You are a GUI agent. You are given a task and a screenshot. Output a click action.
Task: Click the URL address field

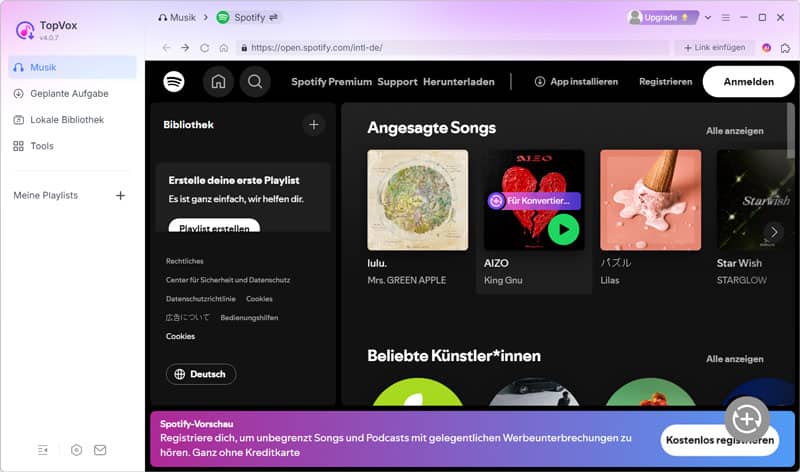point(450,47)
